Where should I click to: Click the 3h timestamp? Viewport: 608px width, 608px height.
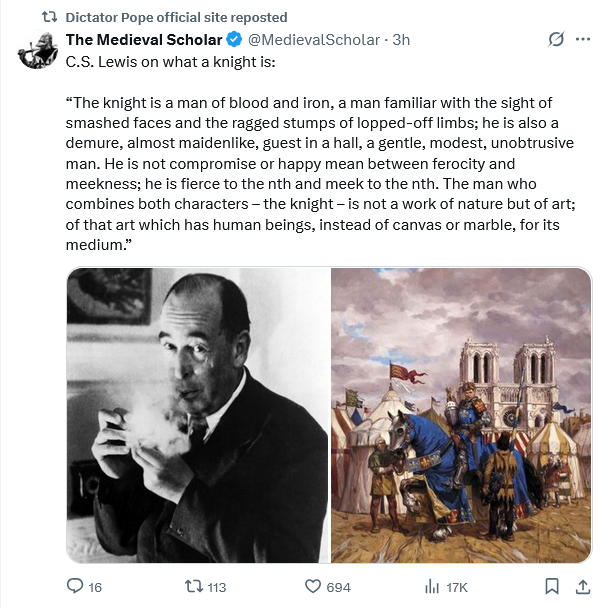click(401, 40)
